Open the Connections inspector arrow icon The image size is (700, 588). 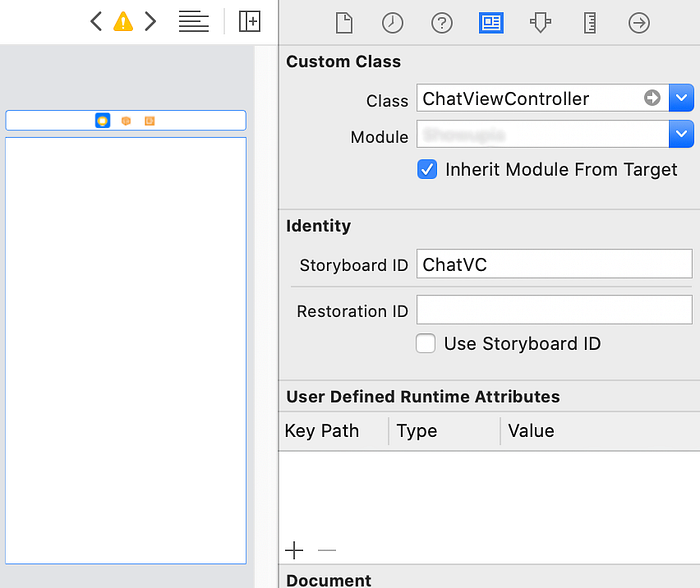(639, 23)
